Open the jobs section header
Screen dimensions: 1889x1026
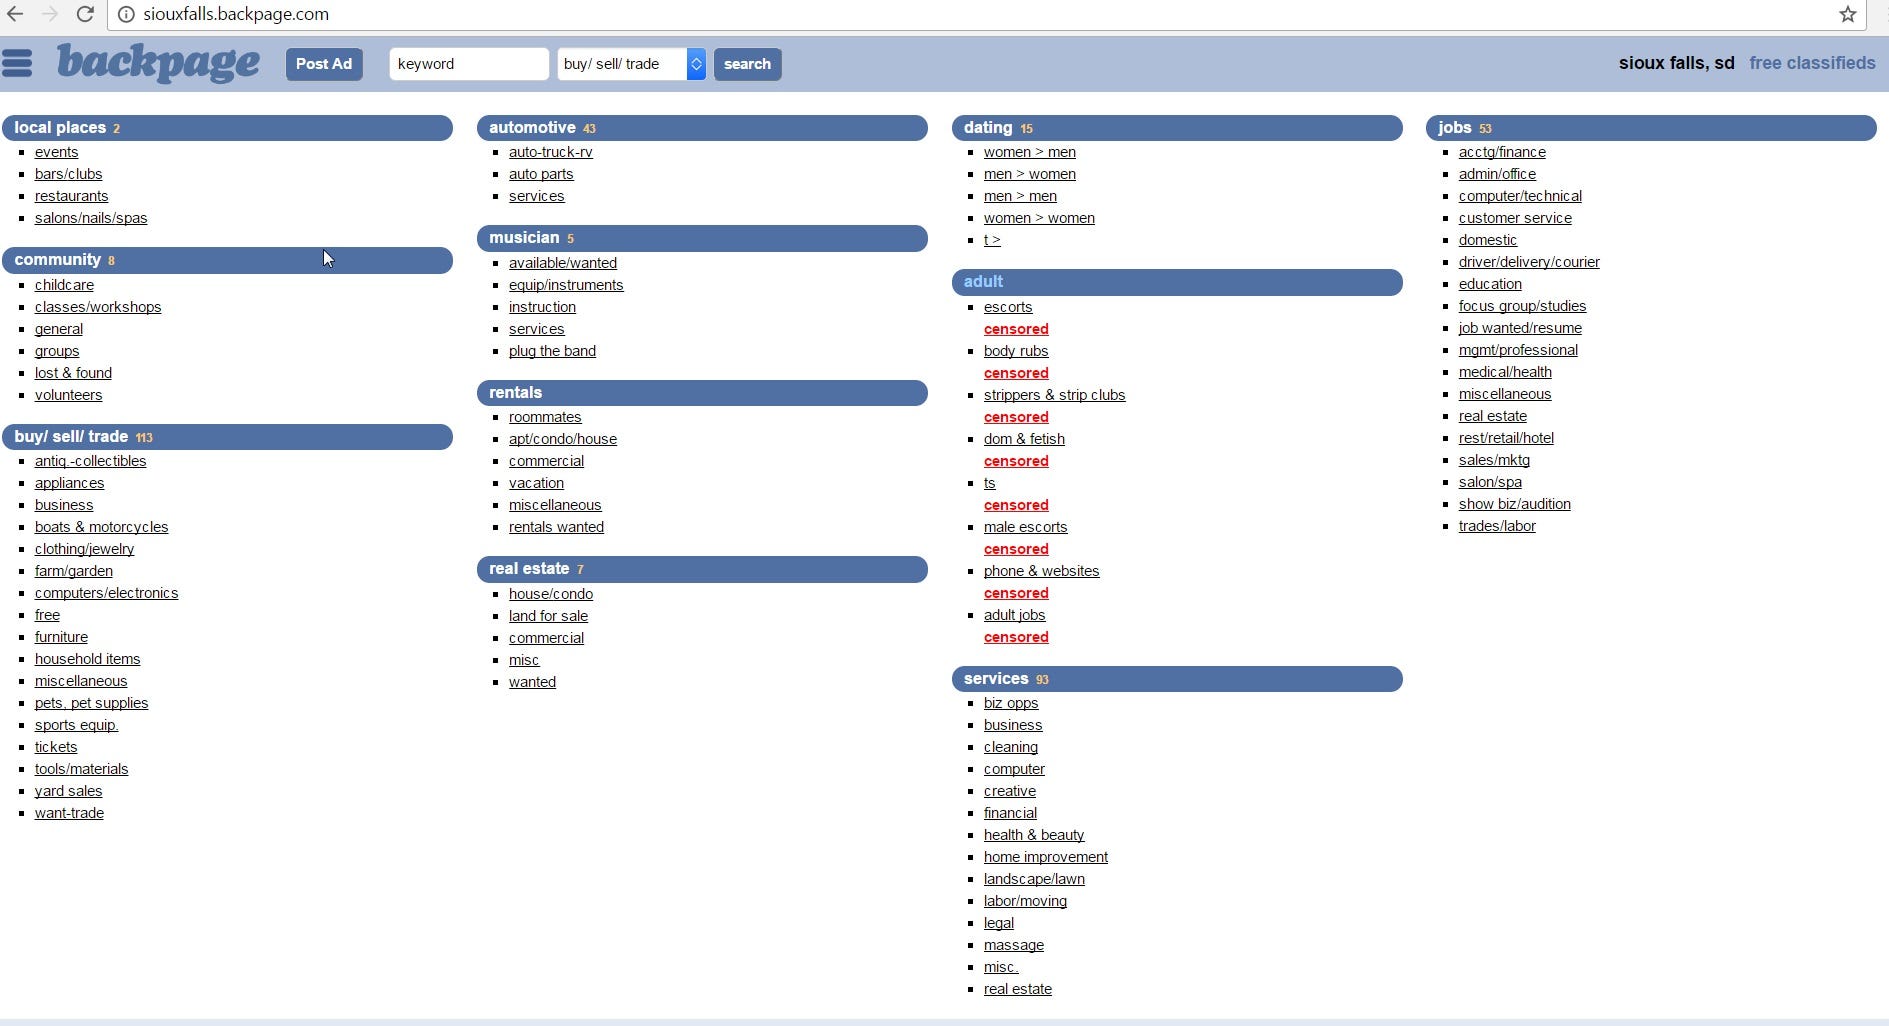(1651, 128)
